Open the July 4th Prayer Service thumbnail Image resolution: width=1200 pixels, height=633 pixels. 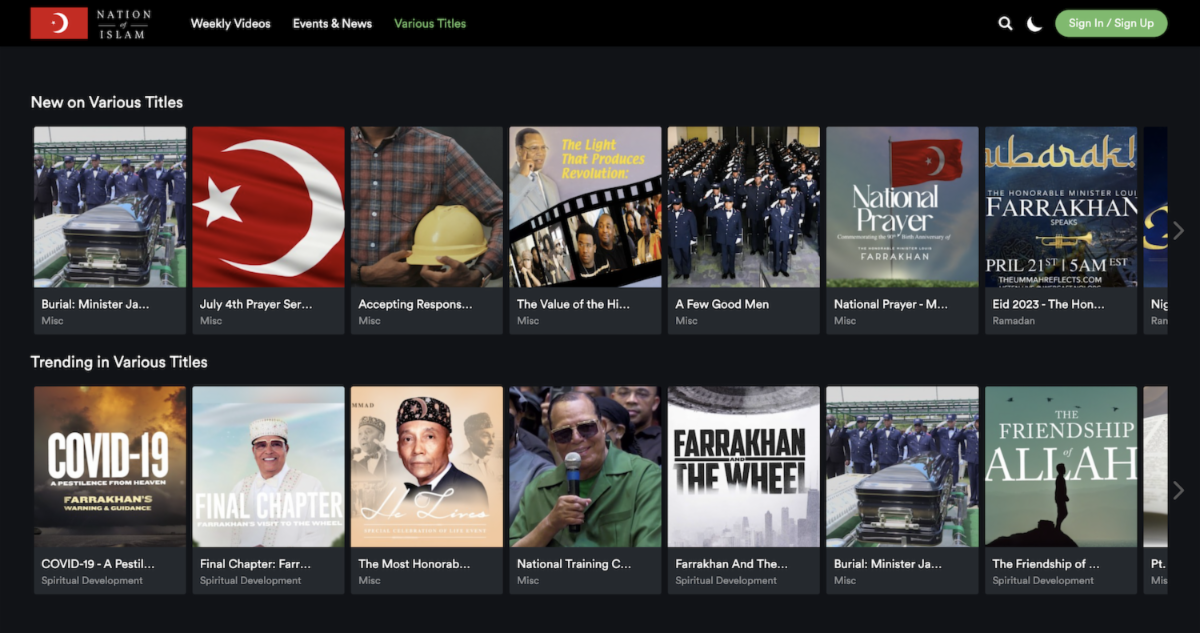268,207
